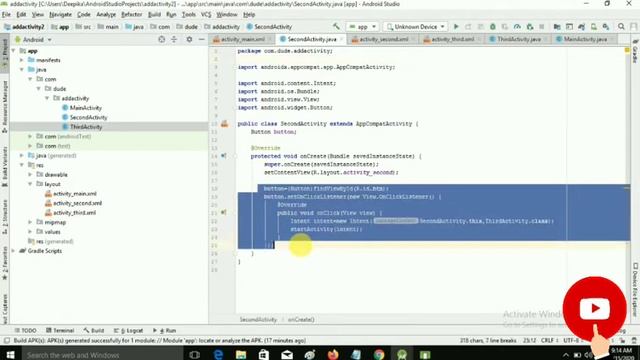Click Attach debugger to process icon
This screenshot has width=640, height=360.
point(530,27)
